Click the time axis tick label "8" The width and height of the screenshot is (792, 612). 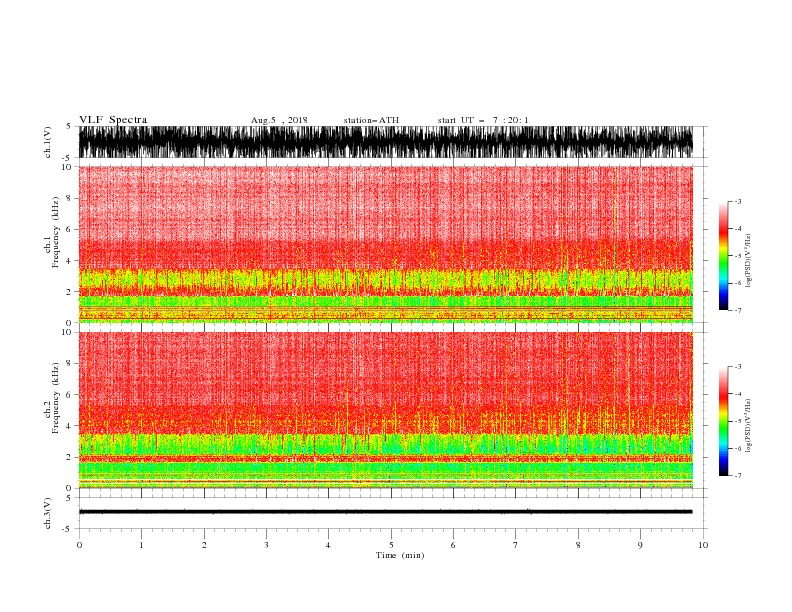578,545
